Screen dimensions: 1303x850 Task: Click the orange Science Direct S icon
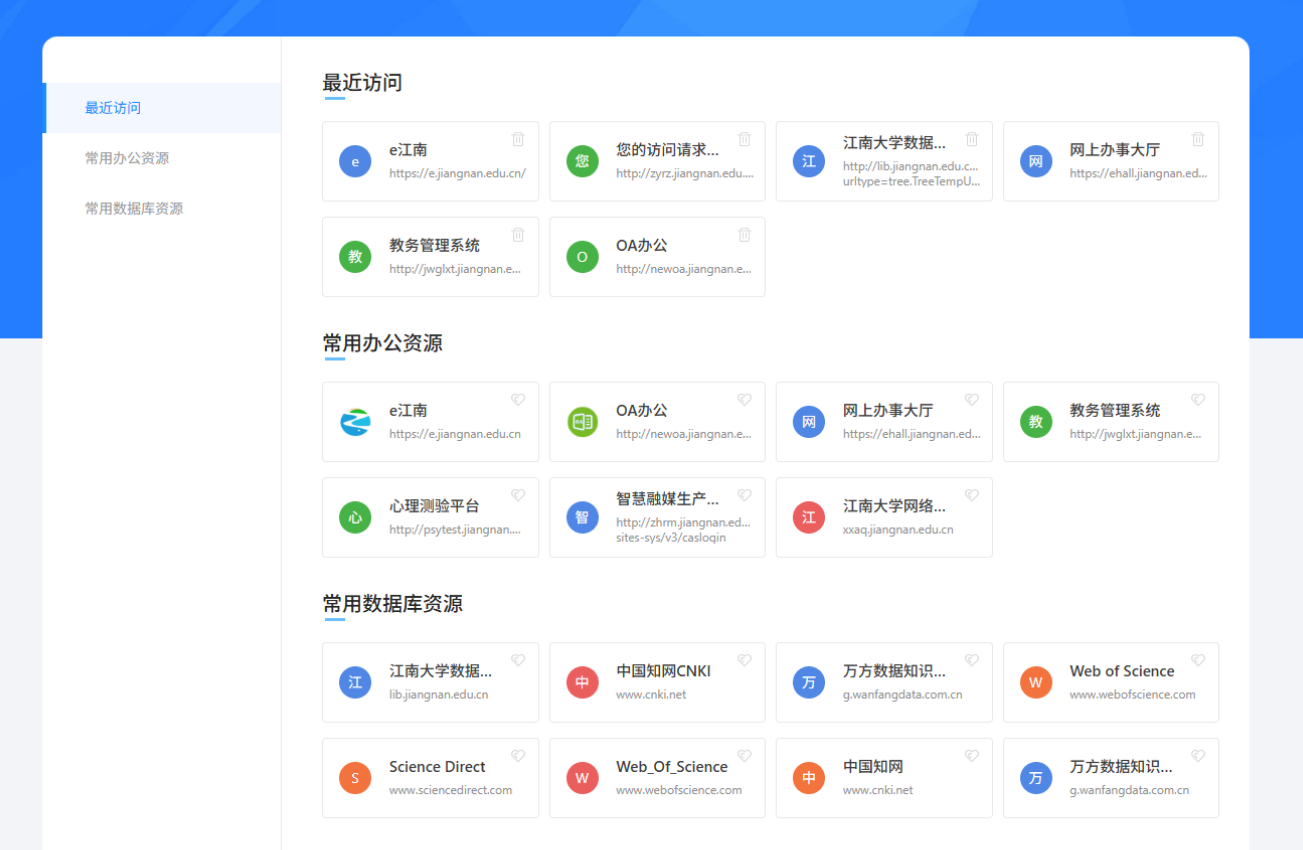(355, 778)
